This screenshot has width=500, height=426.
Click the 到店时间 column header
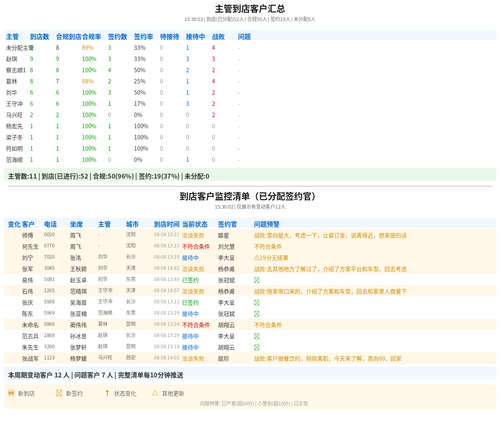(167, 224)
